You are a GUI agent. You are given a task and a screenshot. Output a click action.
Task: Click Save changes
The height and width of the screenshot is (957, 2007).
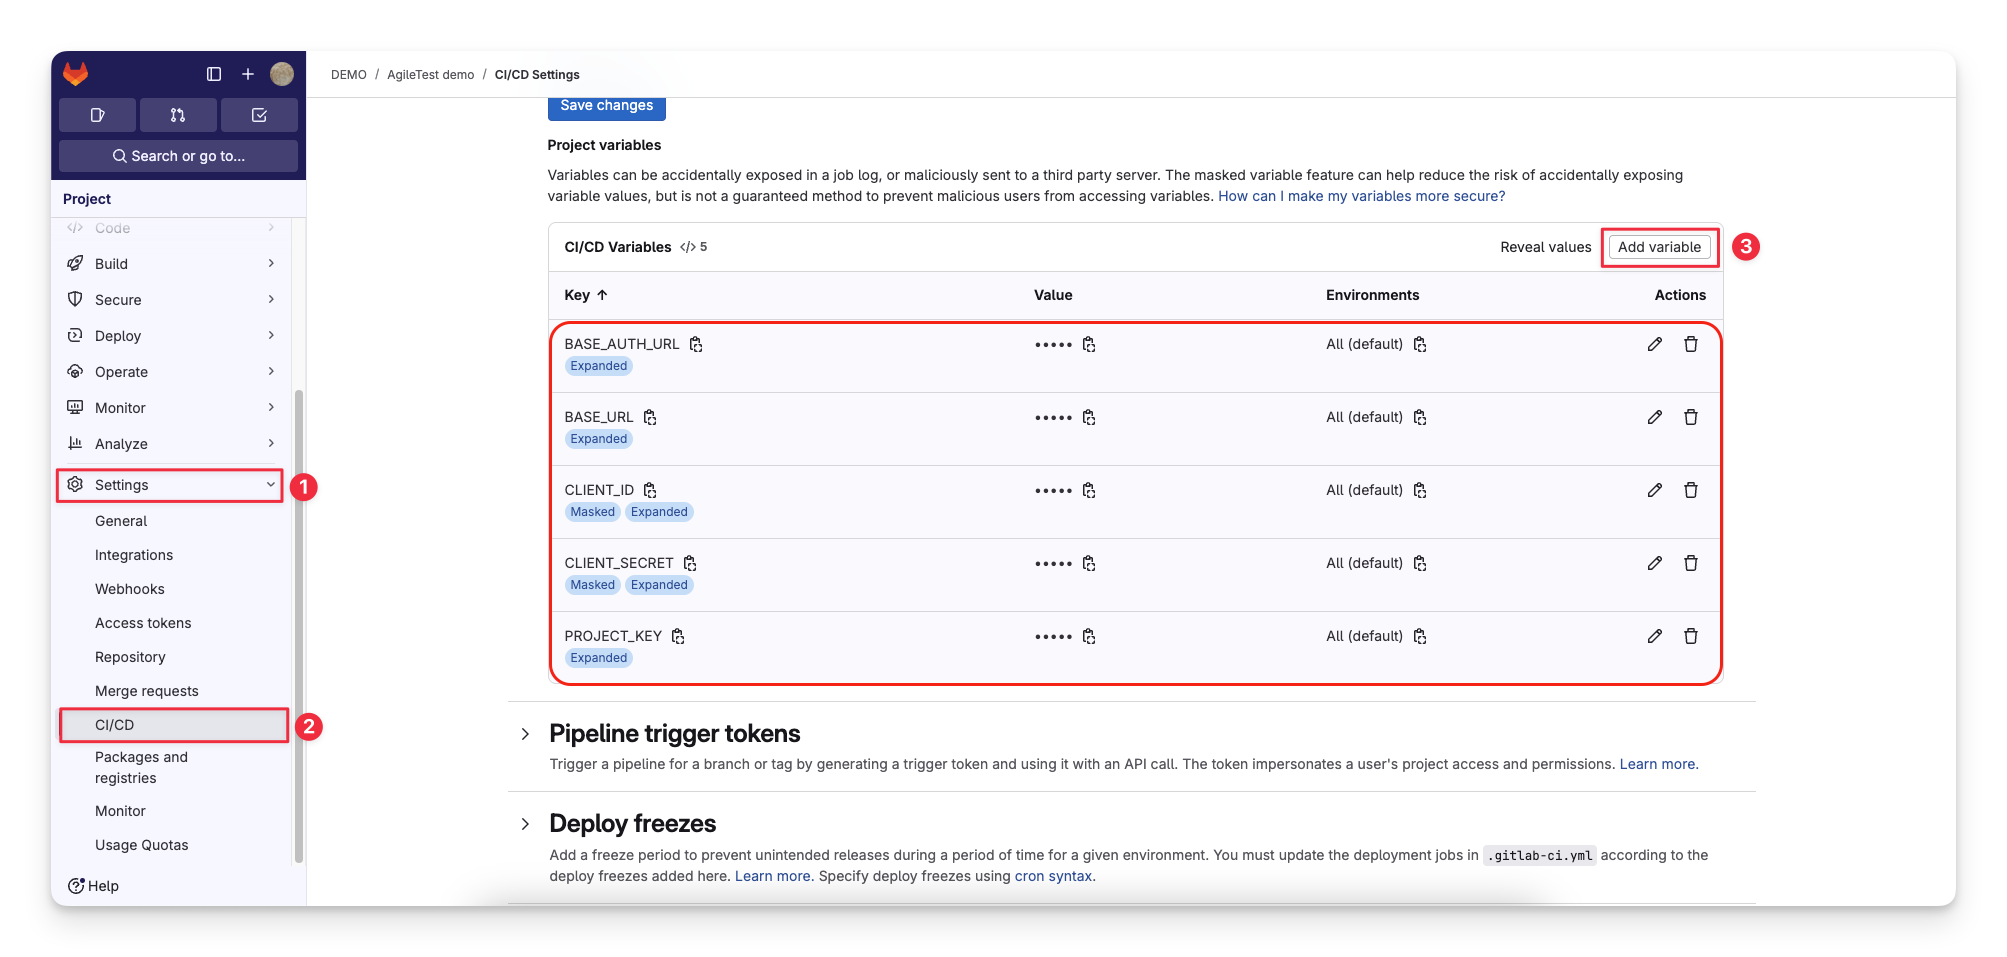pyautogui.click(x=606, y=105)
